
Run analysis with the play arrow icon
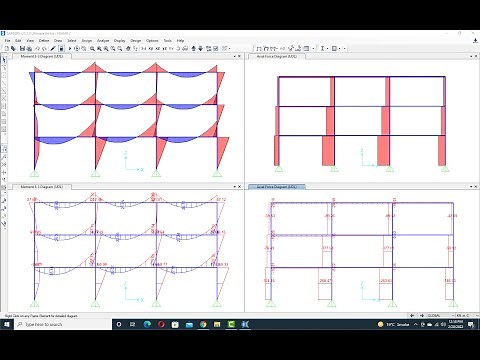tap(70, 48)
